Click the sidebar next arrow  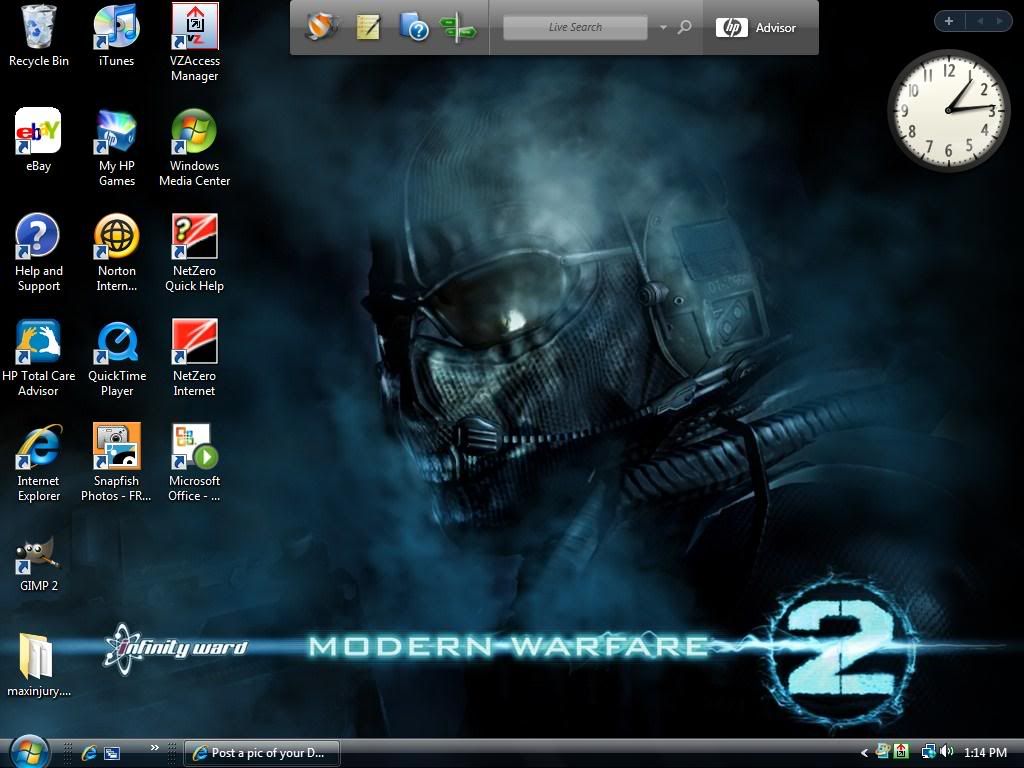(999, 21)
